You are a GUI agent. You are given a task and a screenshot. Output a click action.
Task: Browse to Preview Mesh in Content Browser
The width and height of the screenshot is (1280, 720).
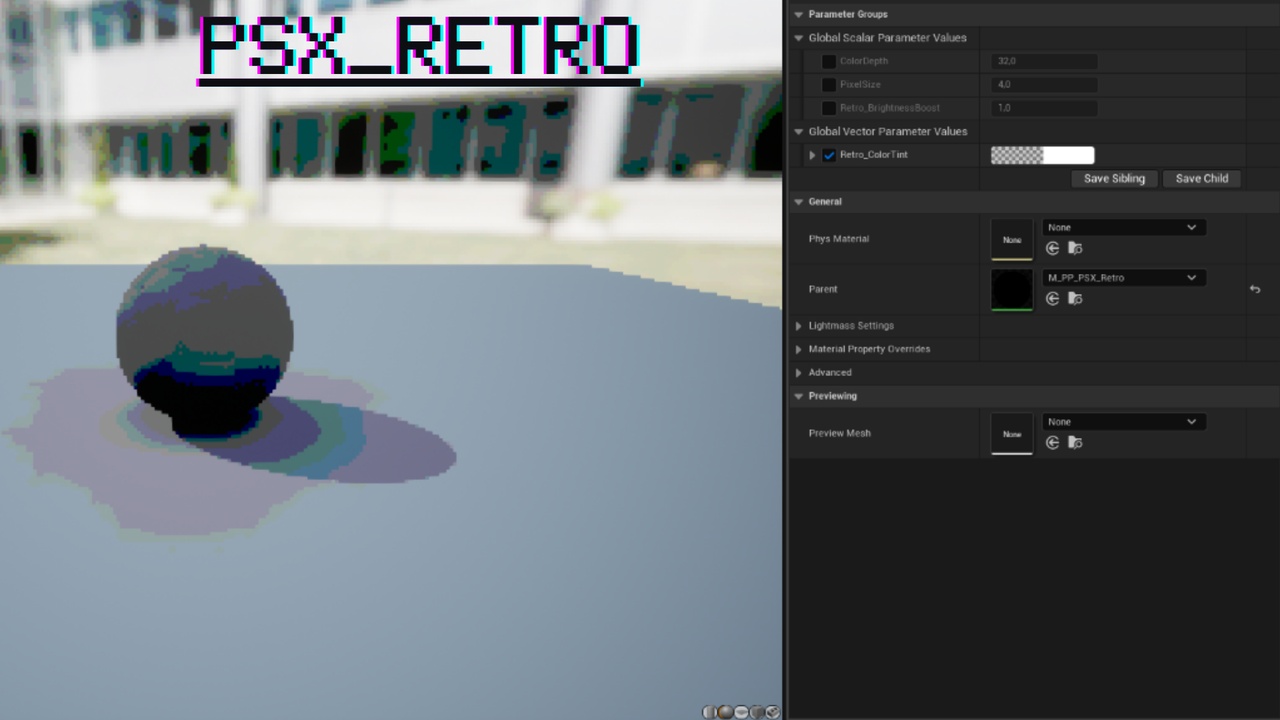(1075, 442)
